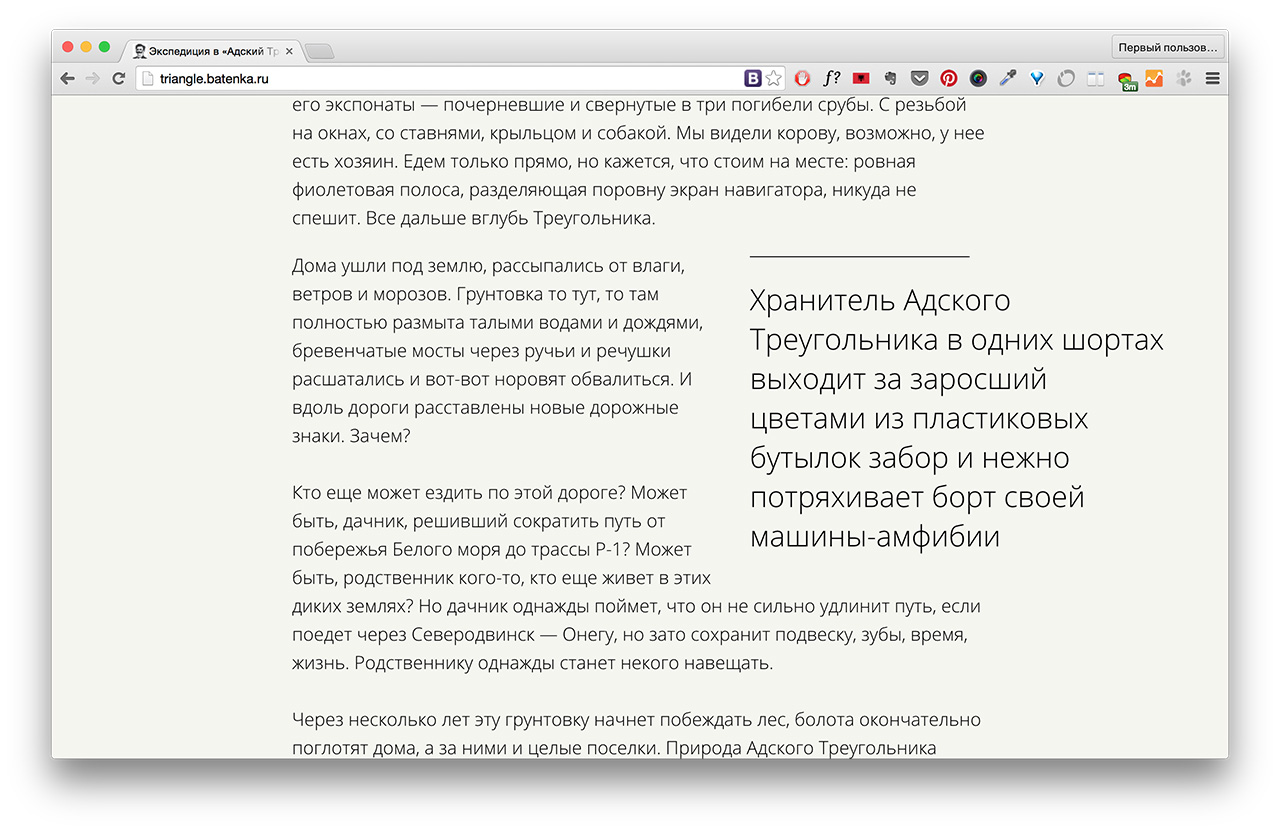This screenshot has width=1280, height=832.
Task: Open the 'Первый пользов…' profile switcher
Action: coord(1167,47)
